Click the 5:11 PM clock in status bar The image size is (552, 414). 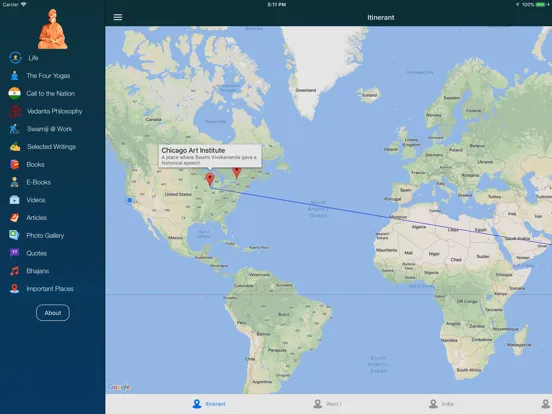pos(277,5)
